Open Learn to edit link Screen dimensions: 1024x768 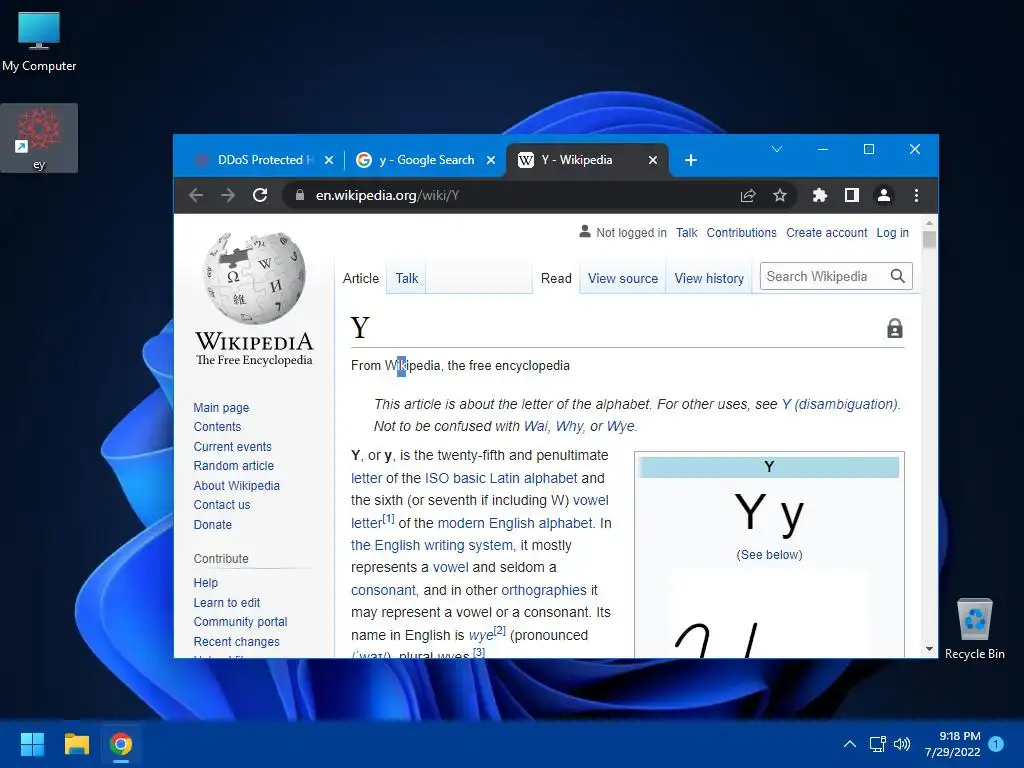(226, 602)
